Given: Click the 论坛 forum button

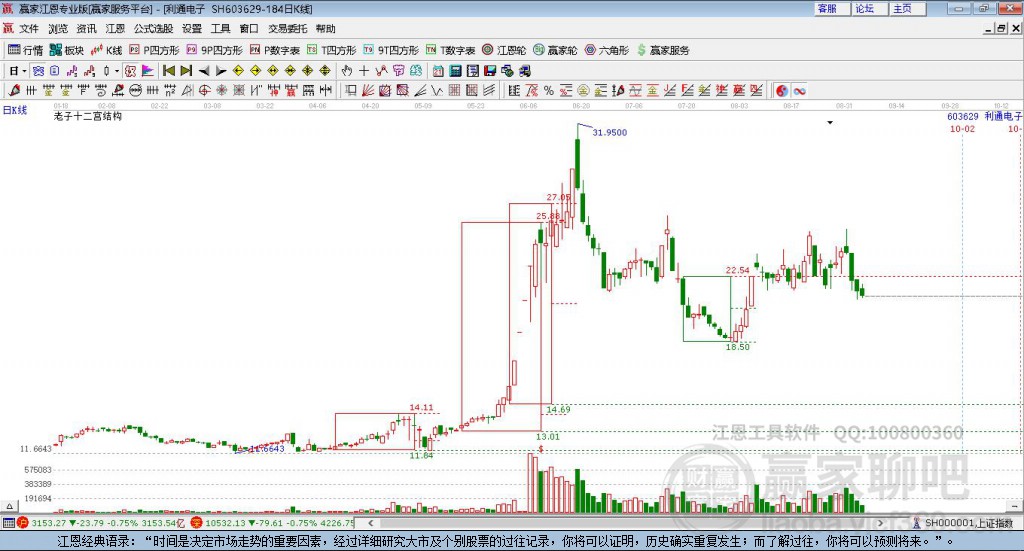Looking at the screenshot, I should tap(869, 8).
